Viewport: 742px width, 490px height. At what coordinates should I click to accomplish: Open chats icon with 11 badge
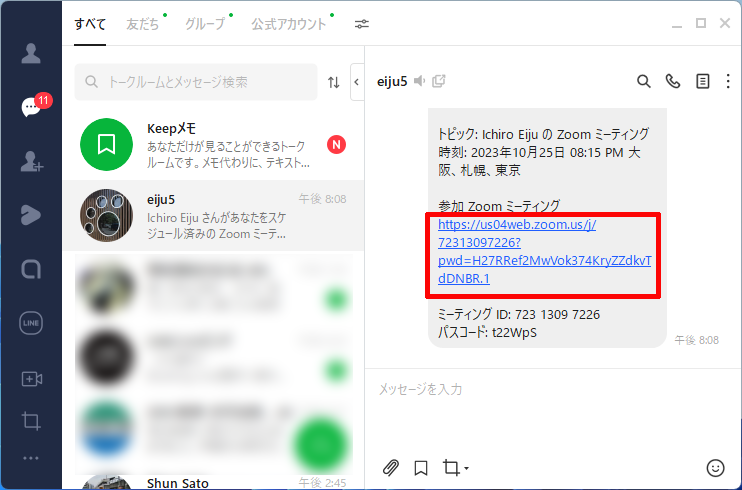[x=34, y=105]
